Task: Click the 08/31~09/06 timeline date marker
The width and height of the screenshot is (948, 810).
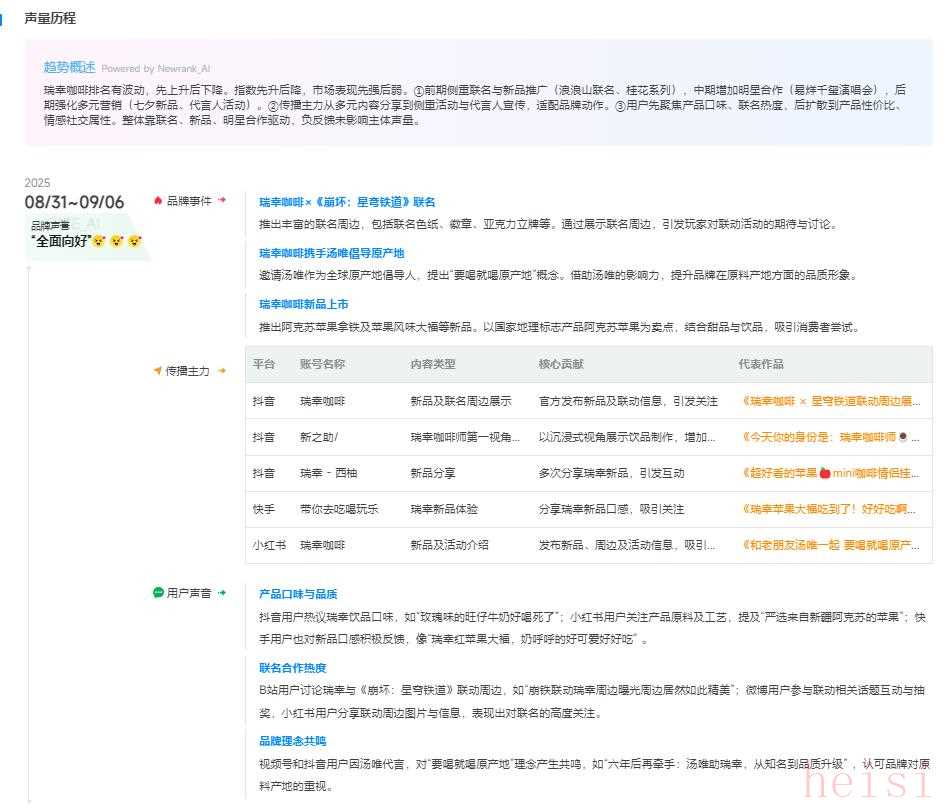Action: [x=75, y=202]
